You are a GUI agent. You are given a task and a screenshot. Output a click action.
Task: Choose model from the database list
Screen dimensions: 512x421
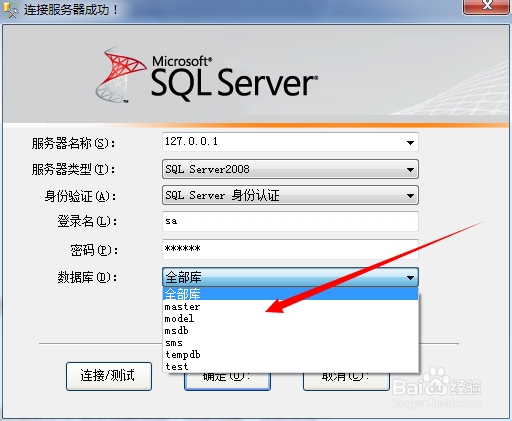click(x=291, y=318)
